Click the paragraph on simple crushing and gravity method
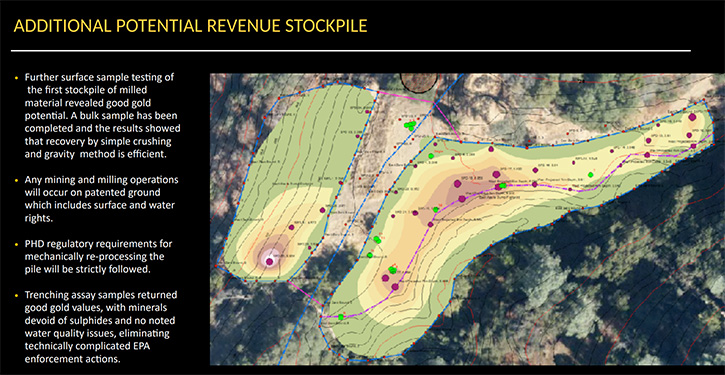This screenshot has width=725, height=375. [102, 116]
